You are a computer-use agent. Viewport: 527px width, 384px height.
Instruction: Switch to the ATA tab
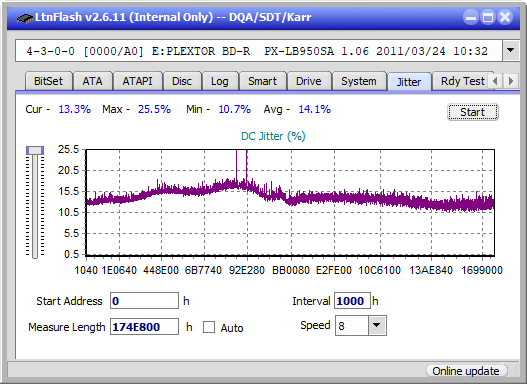pos(92,81)
